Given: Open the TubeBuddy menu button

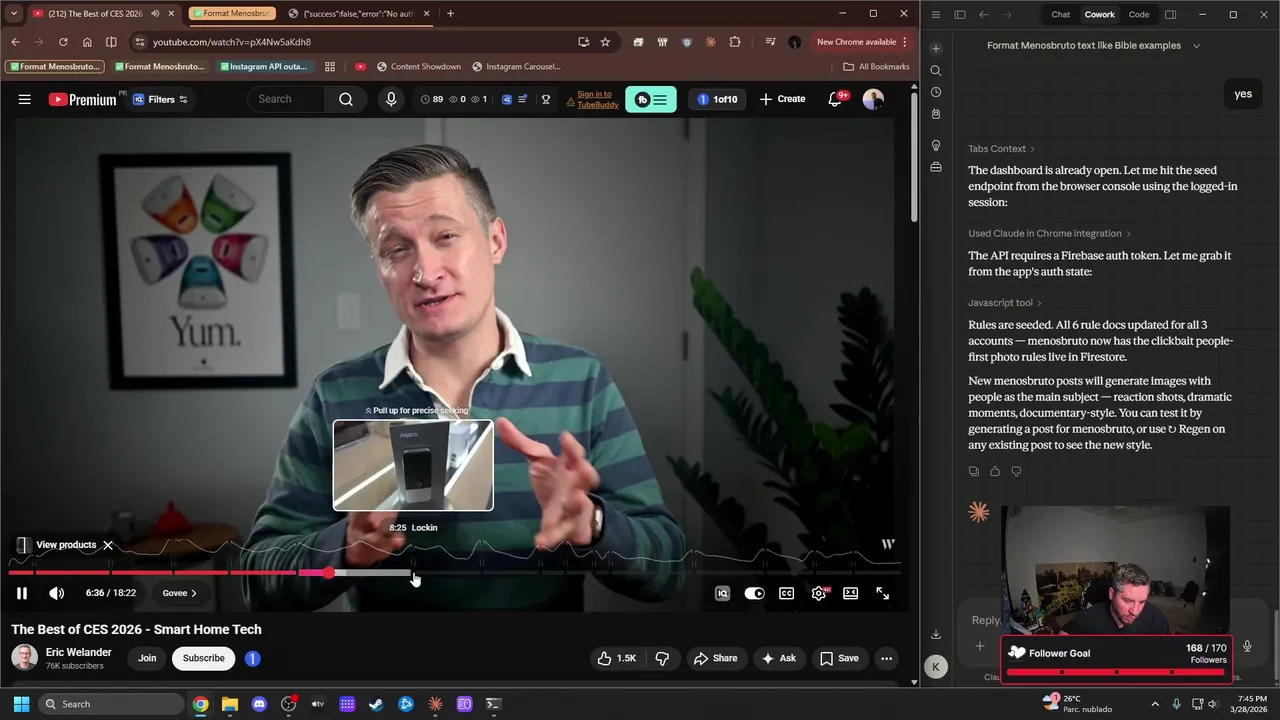Looking at the screenshot, I should 651,99.
